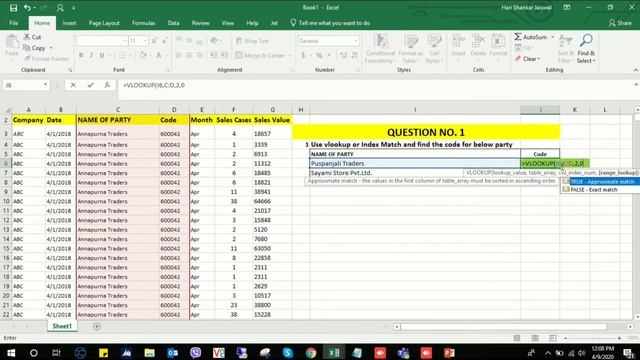Switch to Page Break Preview button

click(x=553, y=338)
